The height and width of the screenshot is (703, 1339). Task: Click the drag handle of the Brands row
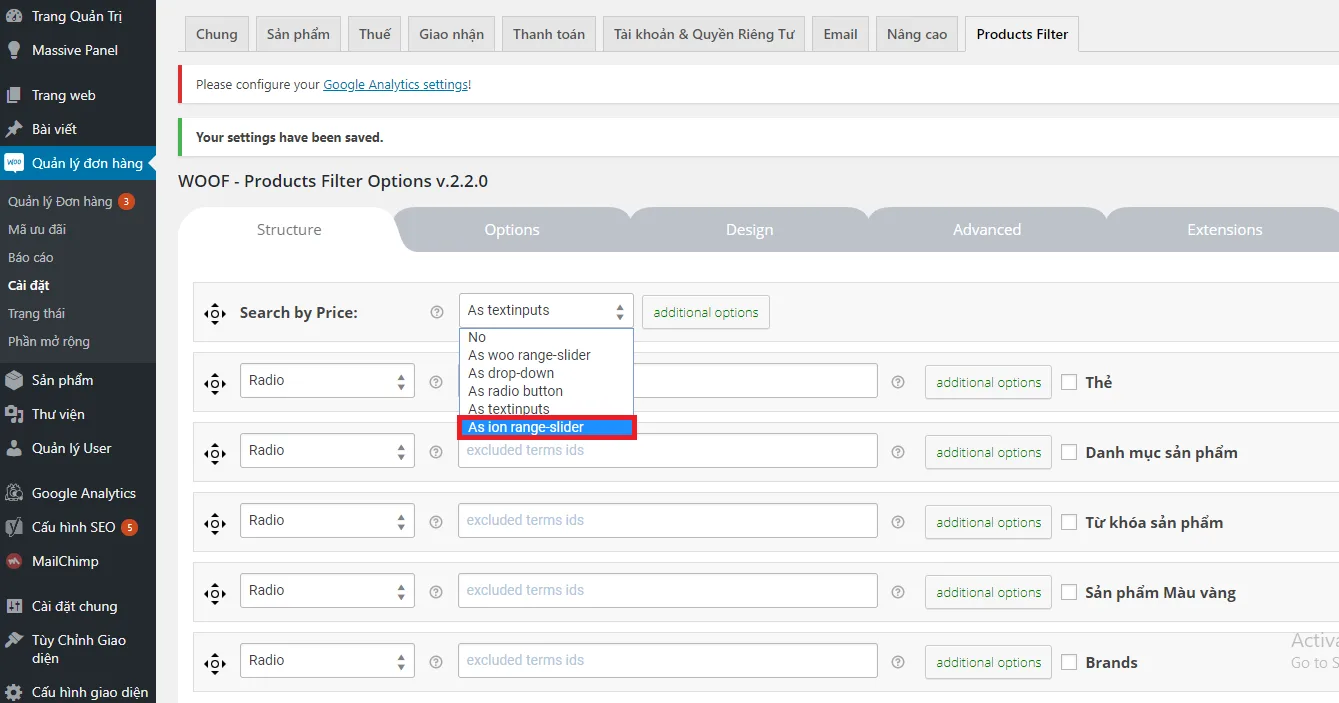coord(215,662)
